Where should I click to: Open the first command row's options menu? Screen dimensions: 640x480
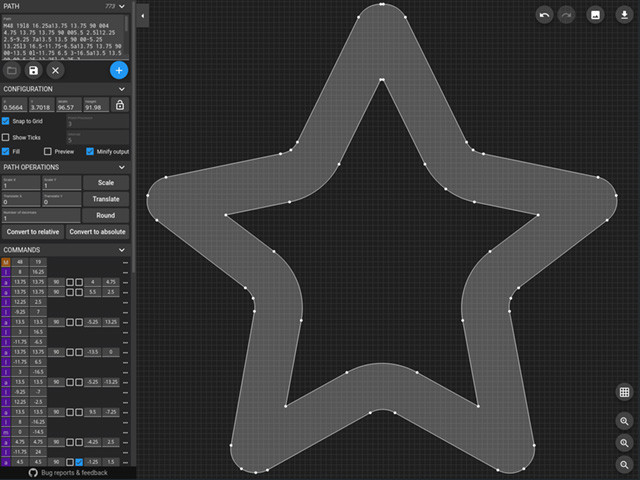[x=125, y=262]
